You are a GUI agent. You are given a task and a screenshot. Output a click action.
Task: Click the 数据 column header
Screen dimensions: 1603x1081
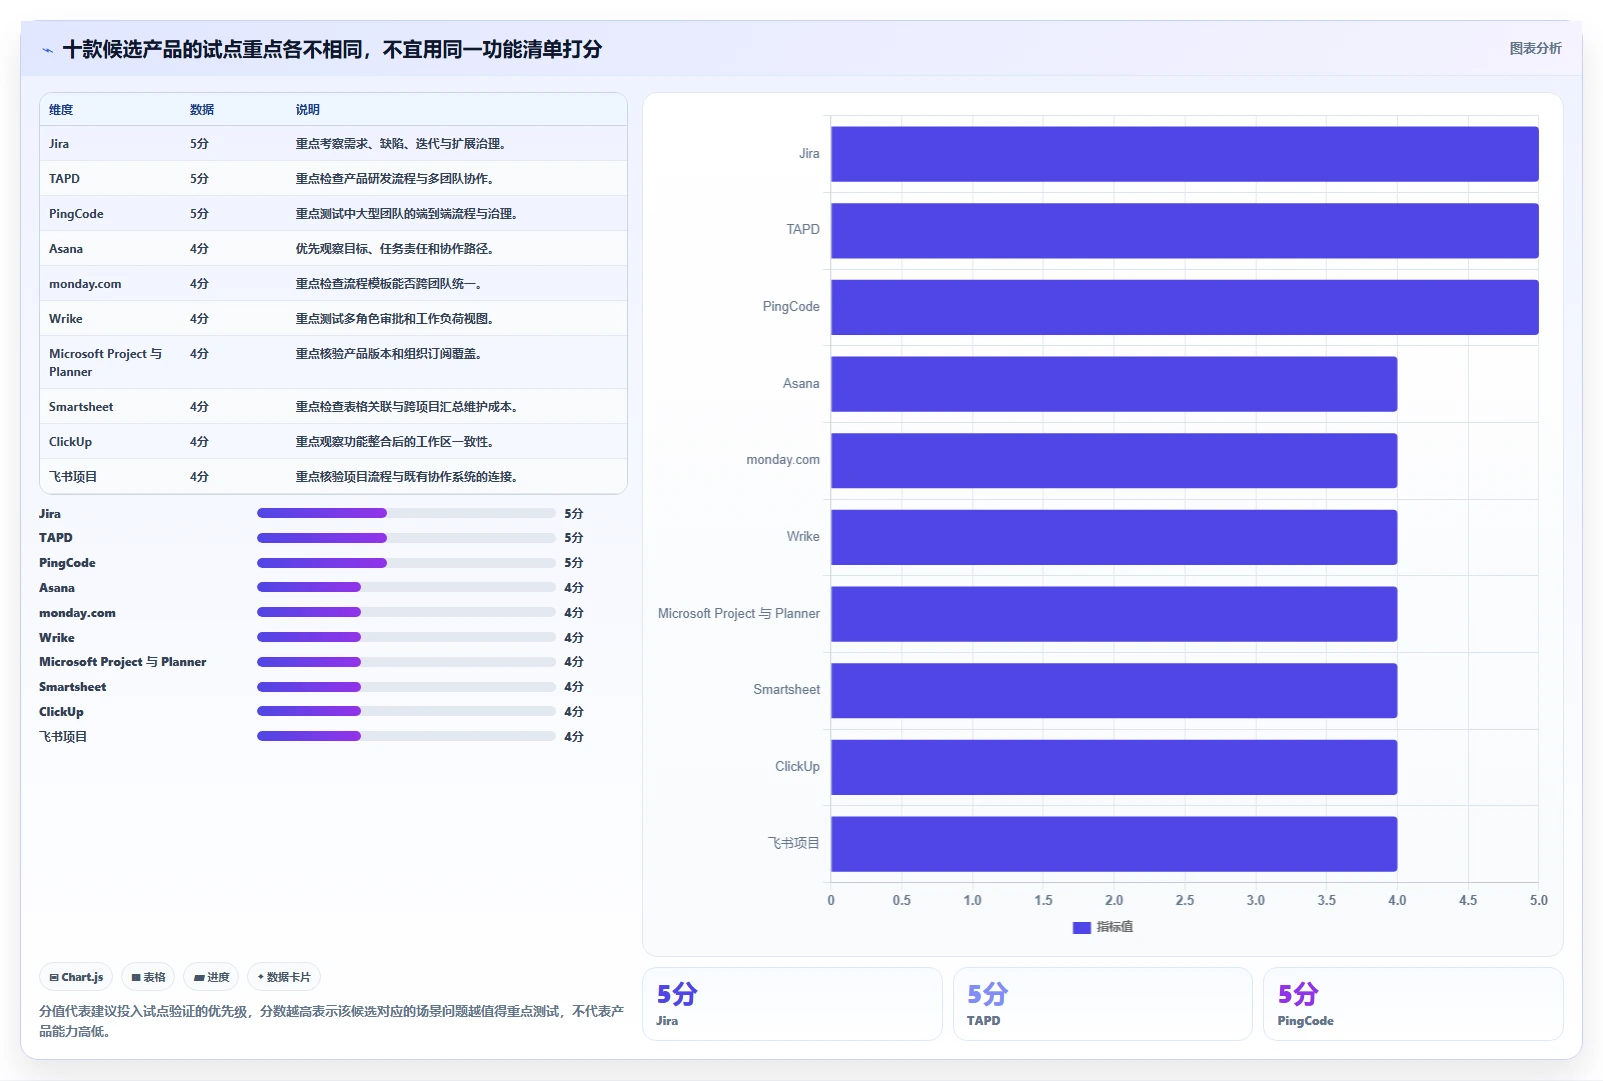(202, 110)
